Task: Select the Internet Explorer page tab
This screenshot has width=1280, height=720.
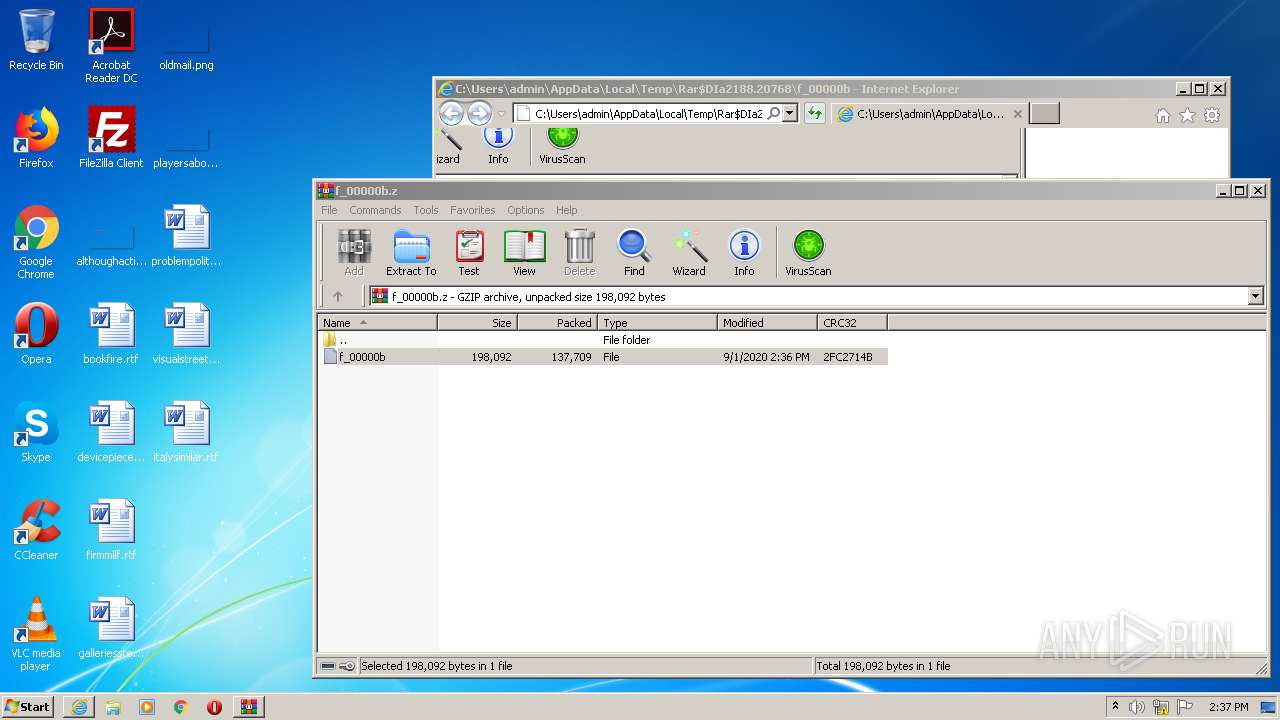Action: [928, 114]
